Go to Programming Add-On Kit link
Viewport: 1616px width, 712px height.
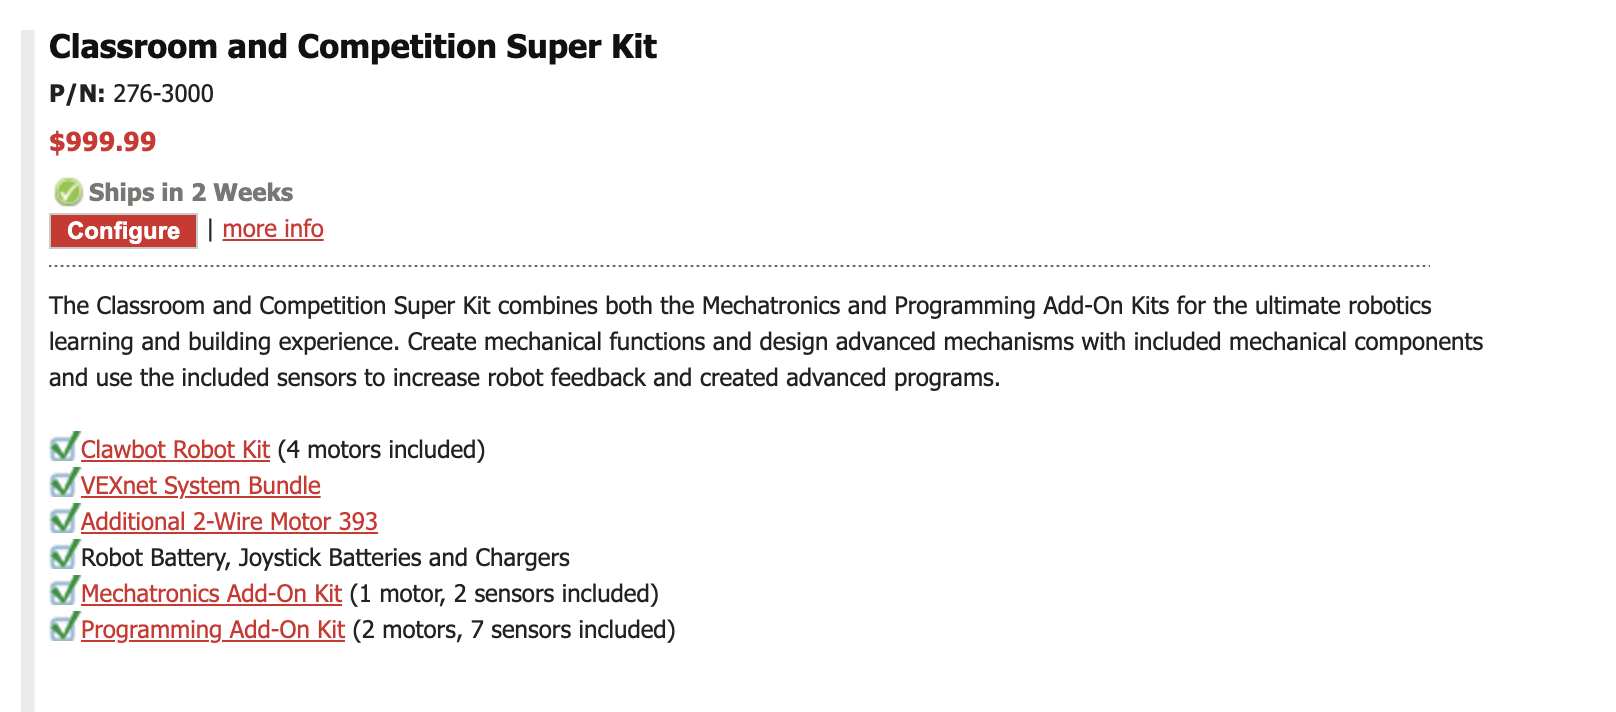pyautogui.click(x=213, y=630)
